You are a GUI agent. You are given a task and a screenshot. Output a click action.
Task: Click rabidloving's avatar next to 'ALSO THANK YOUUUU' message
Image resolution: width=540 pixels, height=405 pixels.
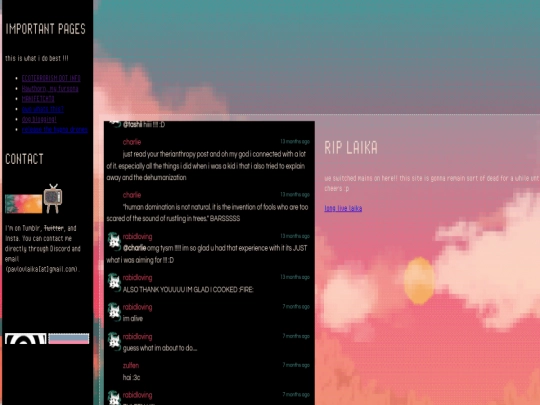(x=114, y=282)
